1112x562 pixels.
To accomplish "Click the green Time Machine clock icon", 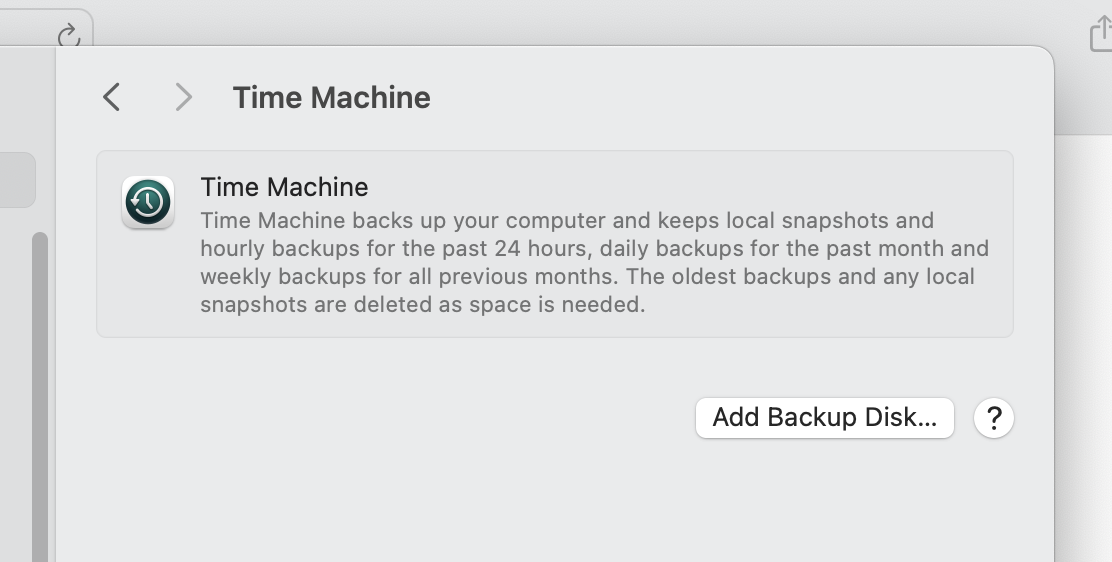I will (148, 202).
